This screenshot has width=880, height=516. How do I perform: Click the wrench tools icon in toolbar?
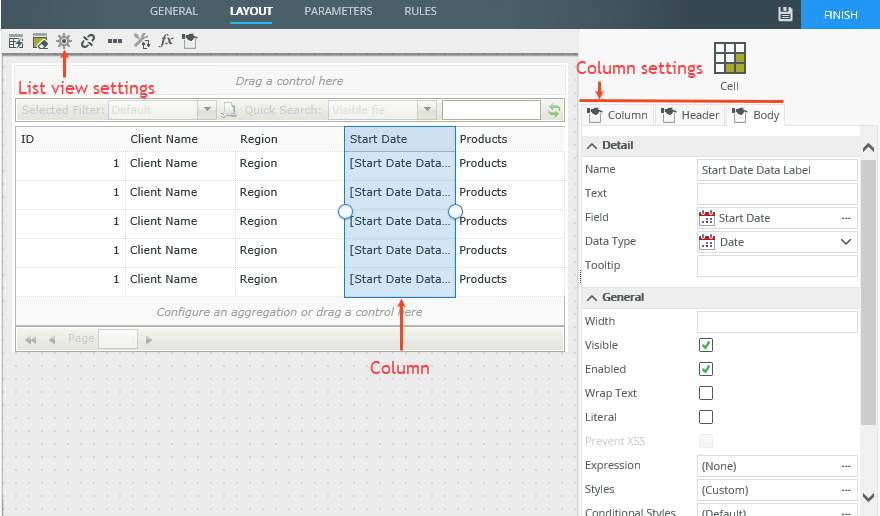click(142, 41)
